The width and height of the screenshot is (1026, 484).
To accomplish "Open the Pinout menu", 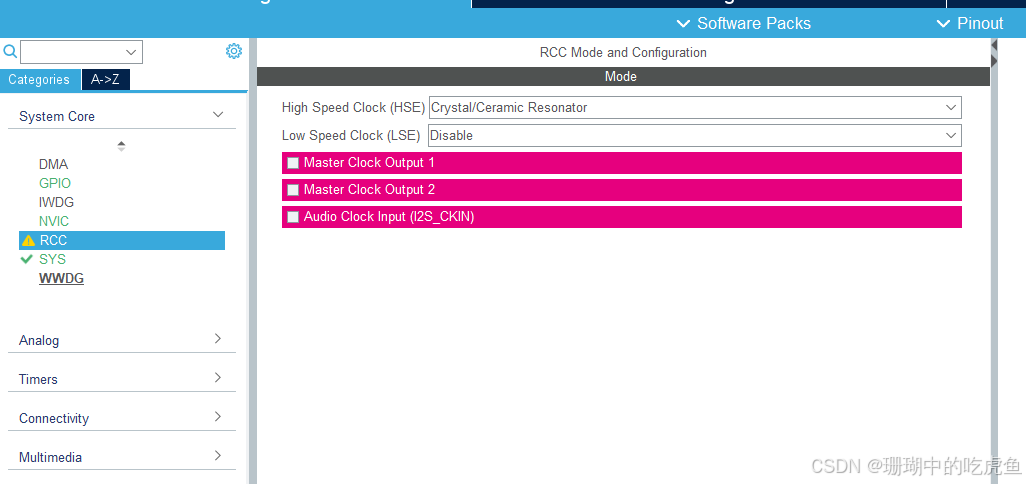I will tap(970, 24).
